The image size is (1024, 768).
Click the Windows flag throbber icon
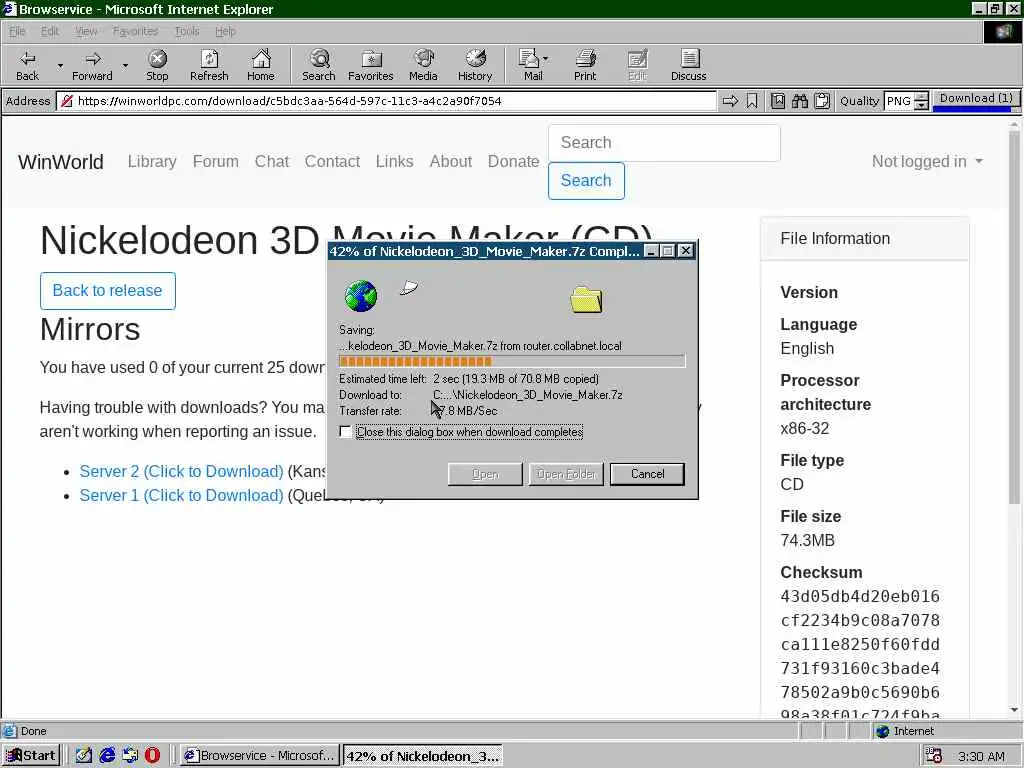tap(1002, 31)
